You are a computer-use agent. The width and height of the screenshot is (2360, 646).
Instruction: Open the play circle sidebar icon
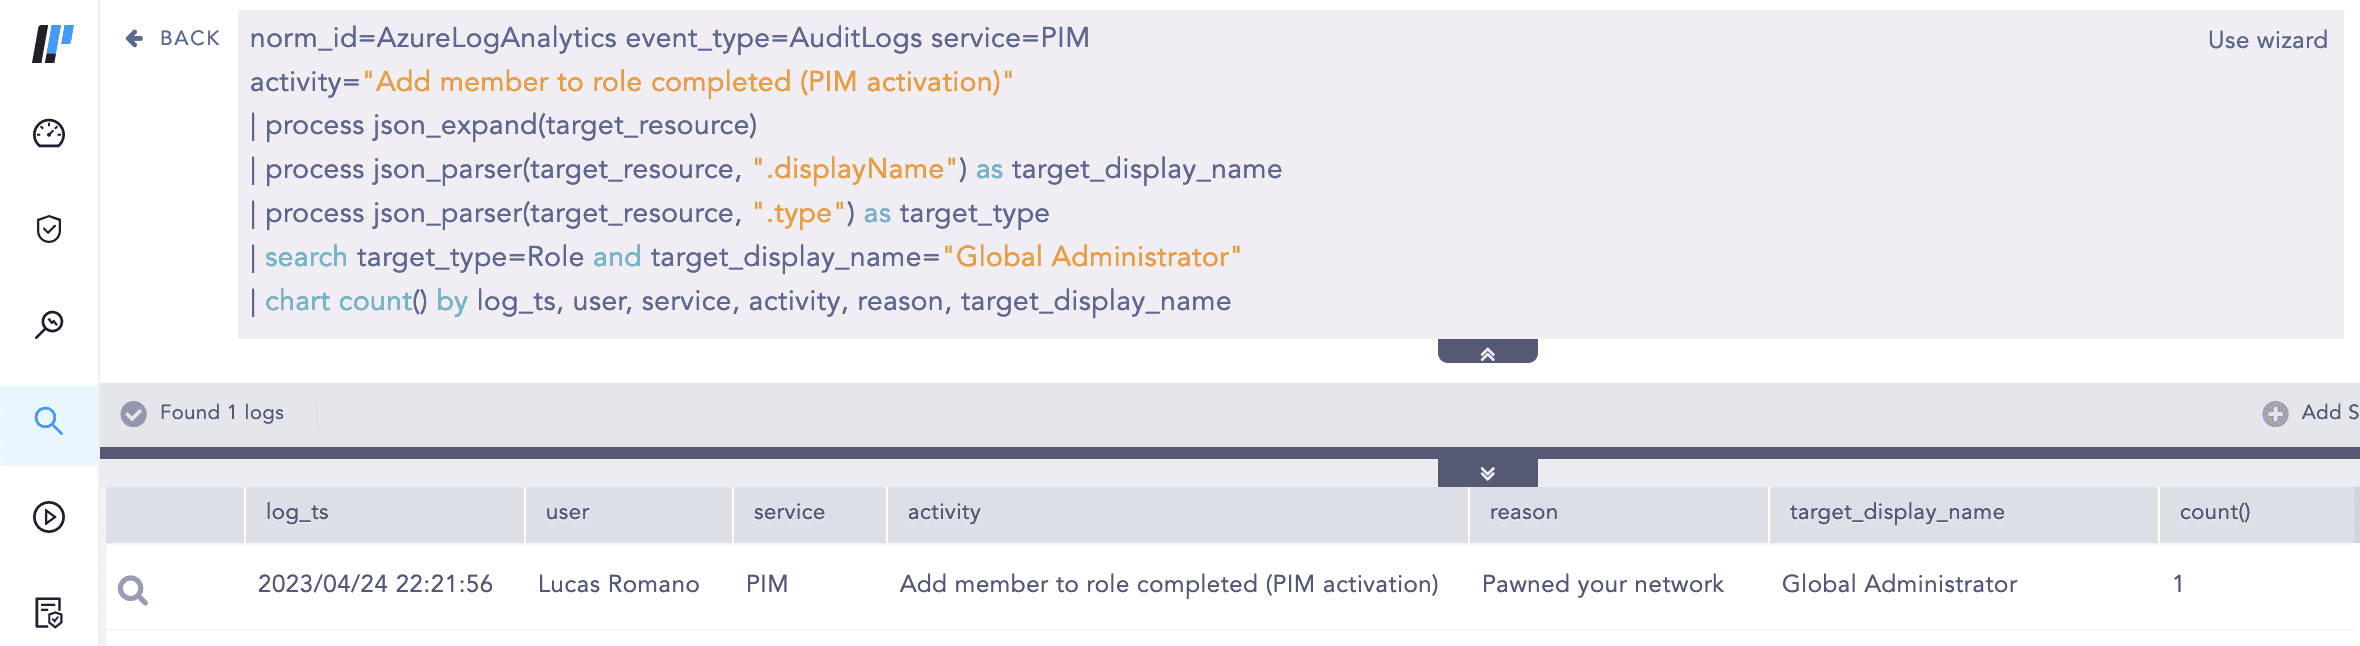49,517
